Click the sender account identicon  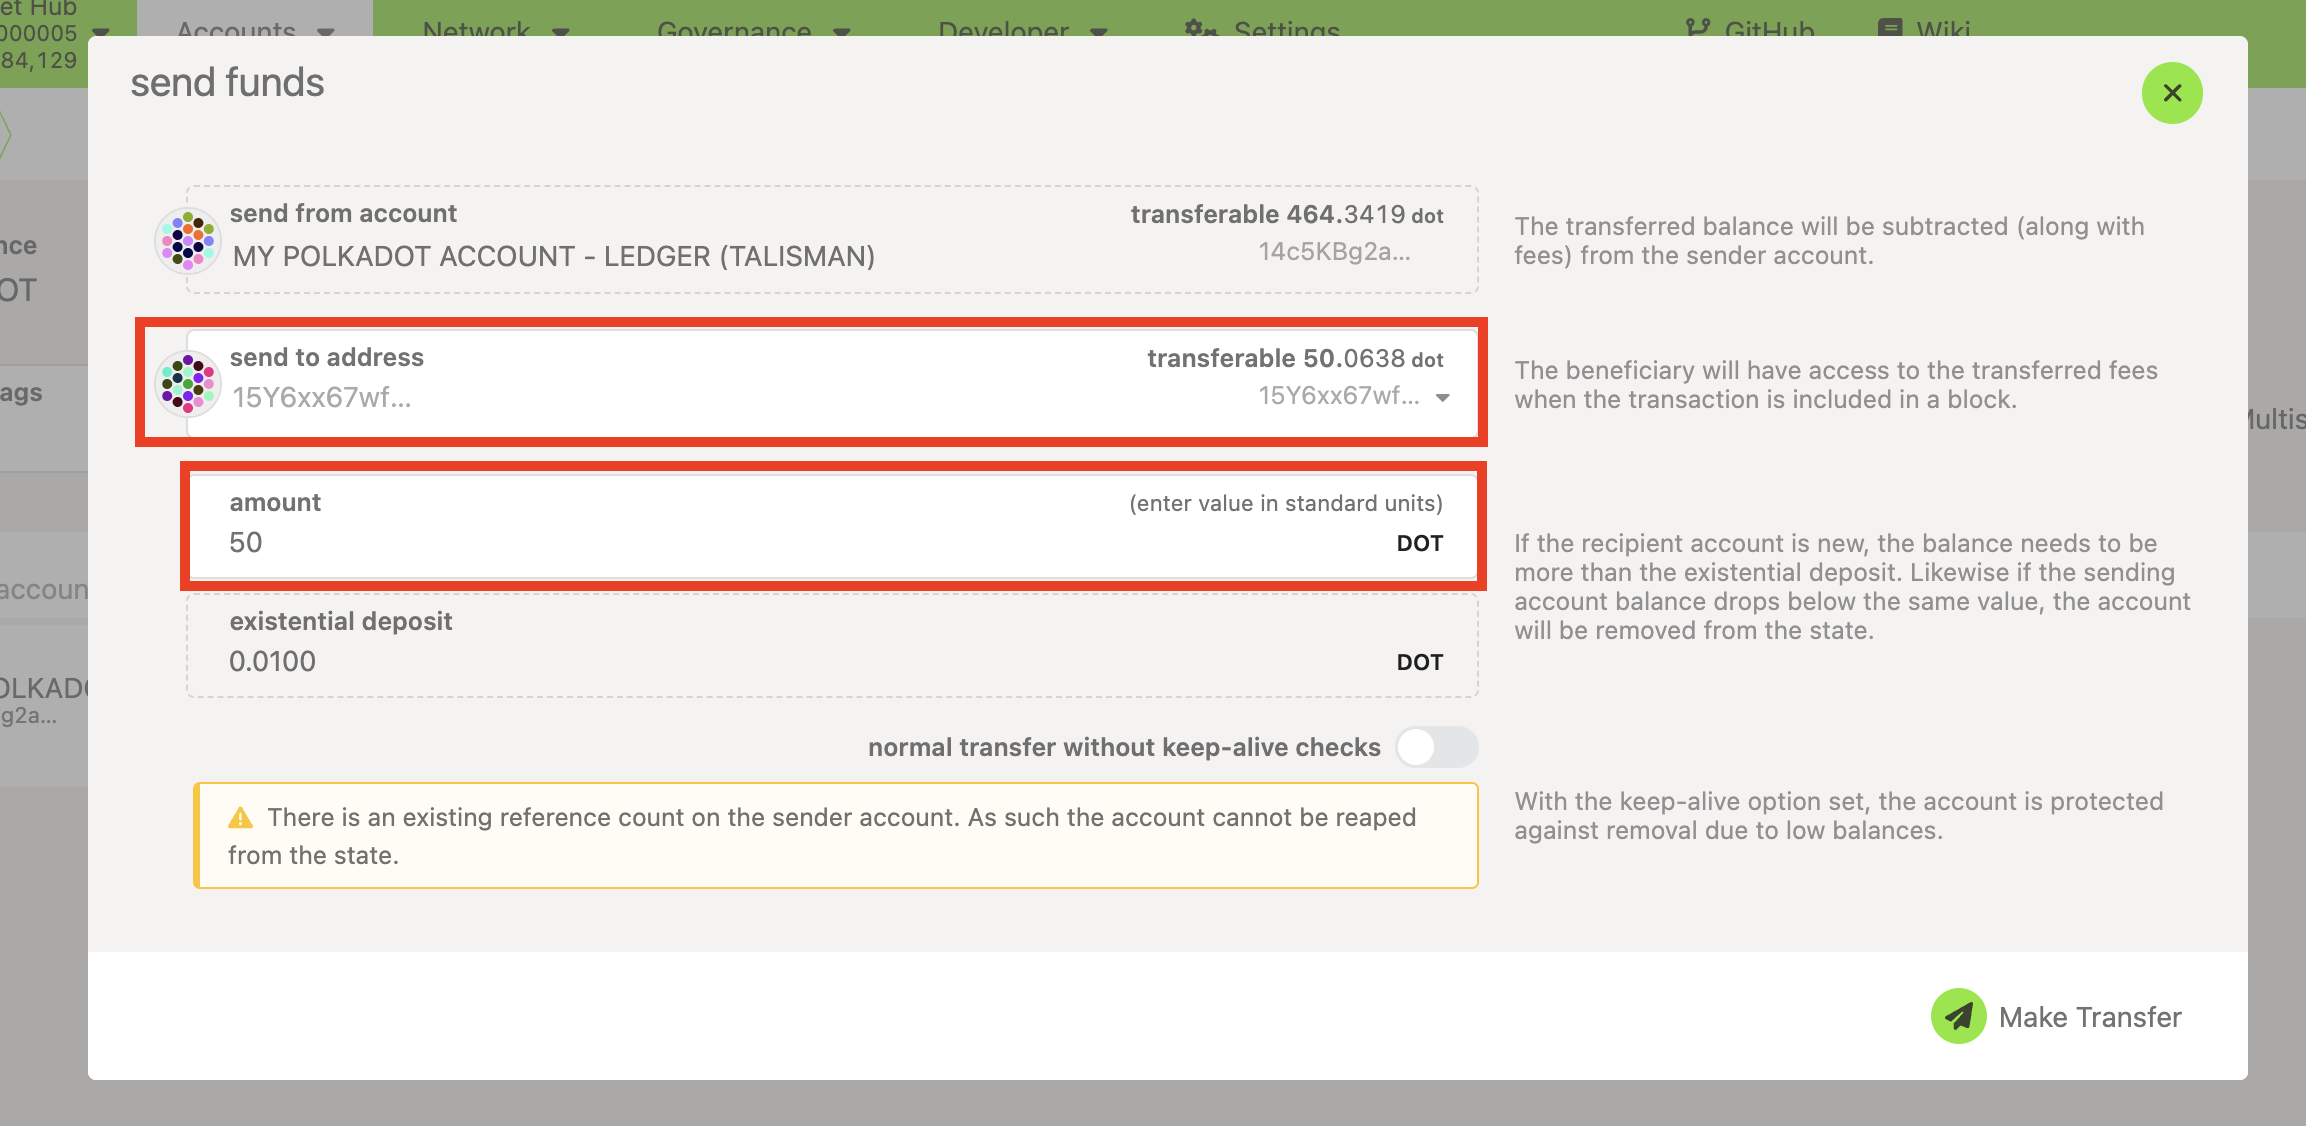pyautogui.click(x=188, y=240)
